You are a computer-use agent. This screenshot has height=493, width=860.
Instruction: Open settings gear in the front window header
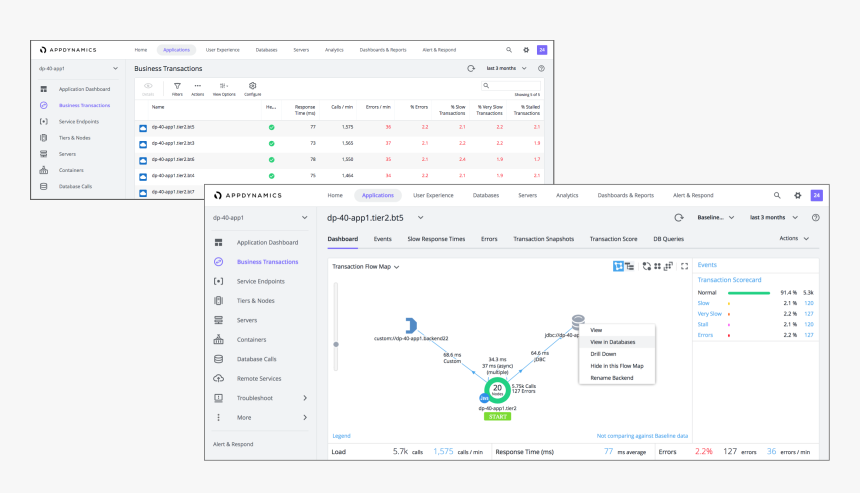click(x=797, y=196)
